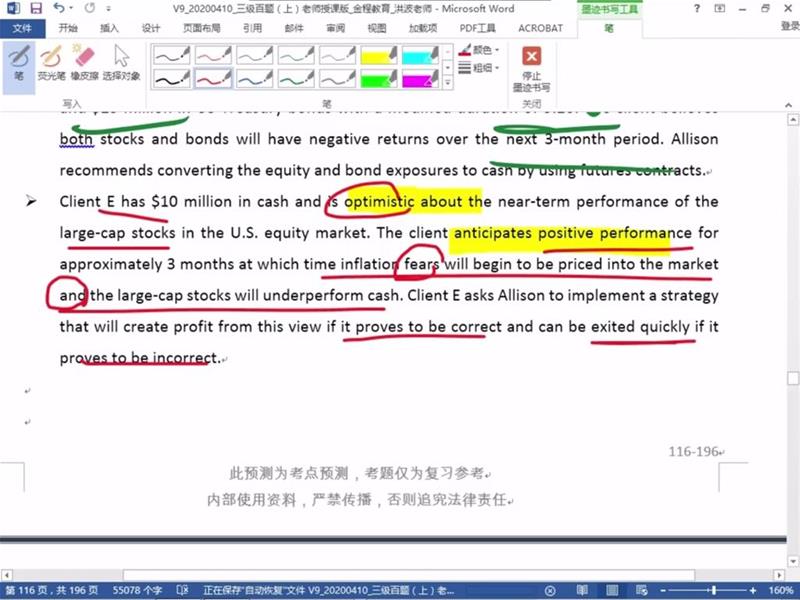This screenshot has width=800, height=600.
Task: Open ribbon display options button
Action: [719, 8]
